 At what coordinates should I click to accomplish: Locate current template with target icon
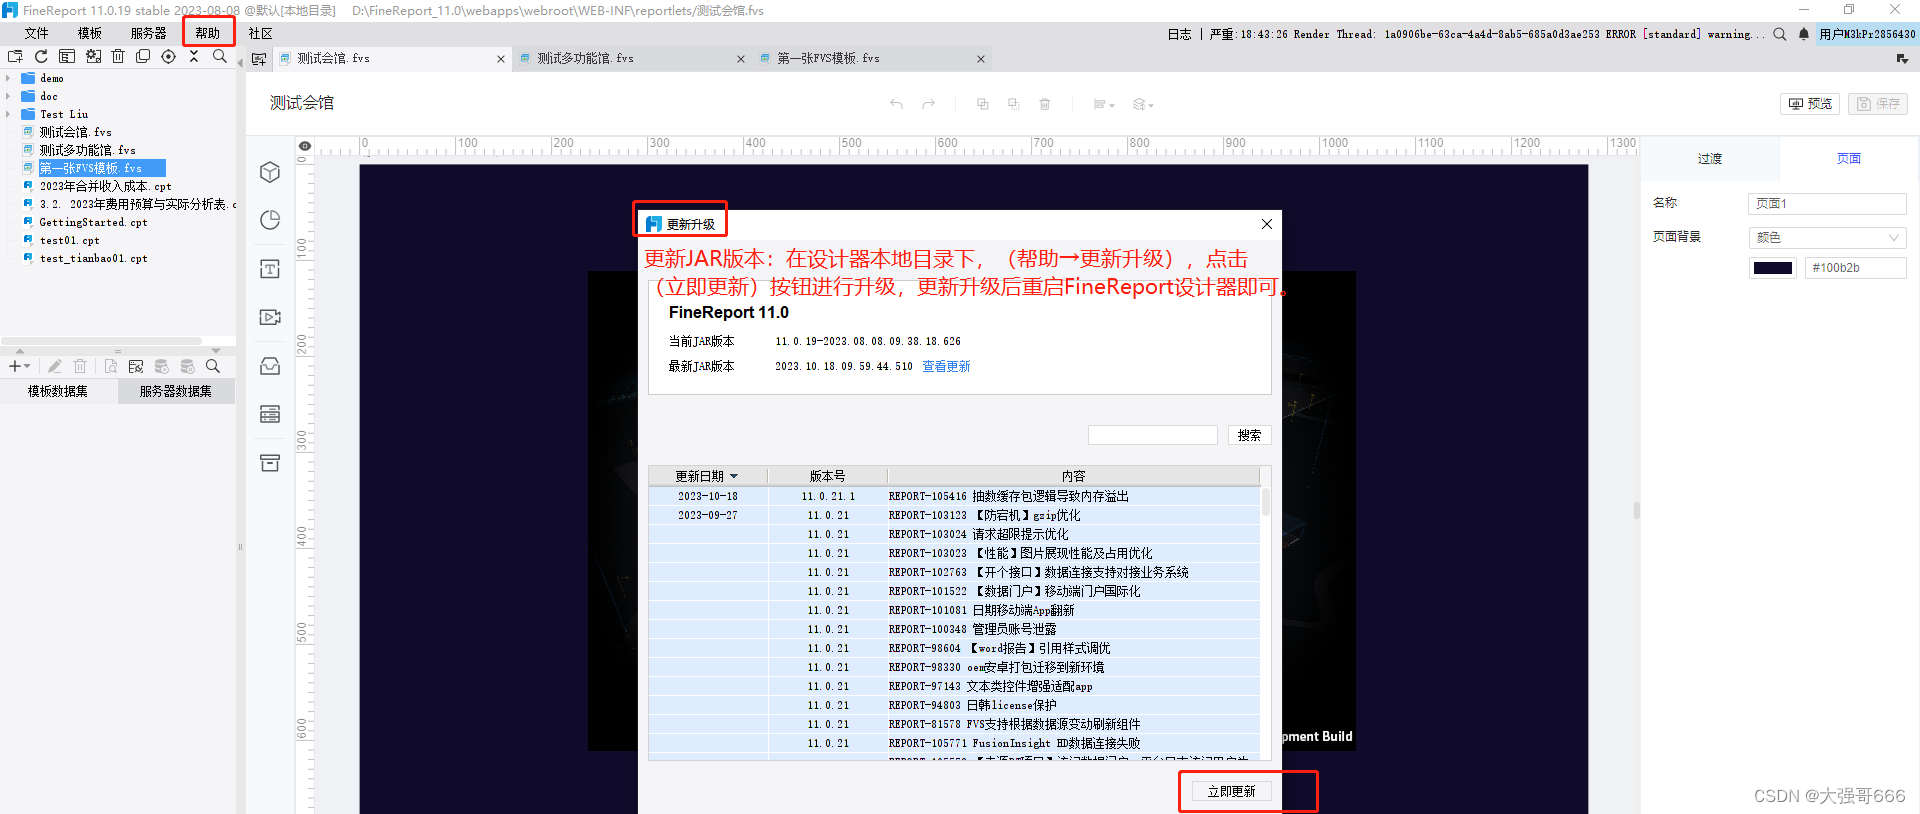[x=168, y=57]
